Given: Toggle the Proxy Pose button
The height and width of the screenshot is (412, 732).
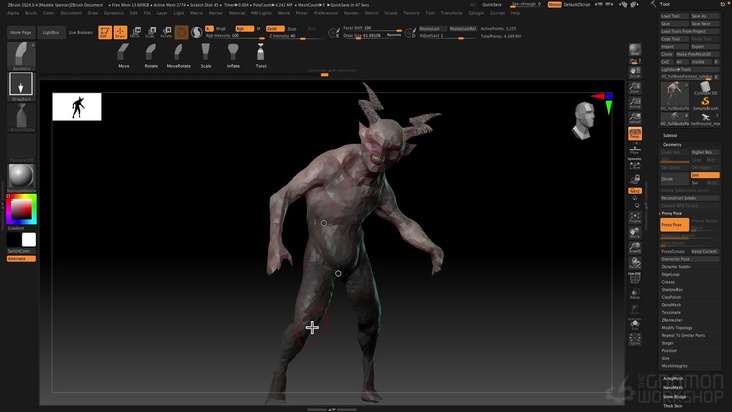Looking at the screenshot, I should click(x=675, y=224).
